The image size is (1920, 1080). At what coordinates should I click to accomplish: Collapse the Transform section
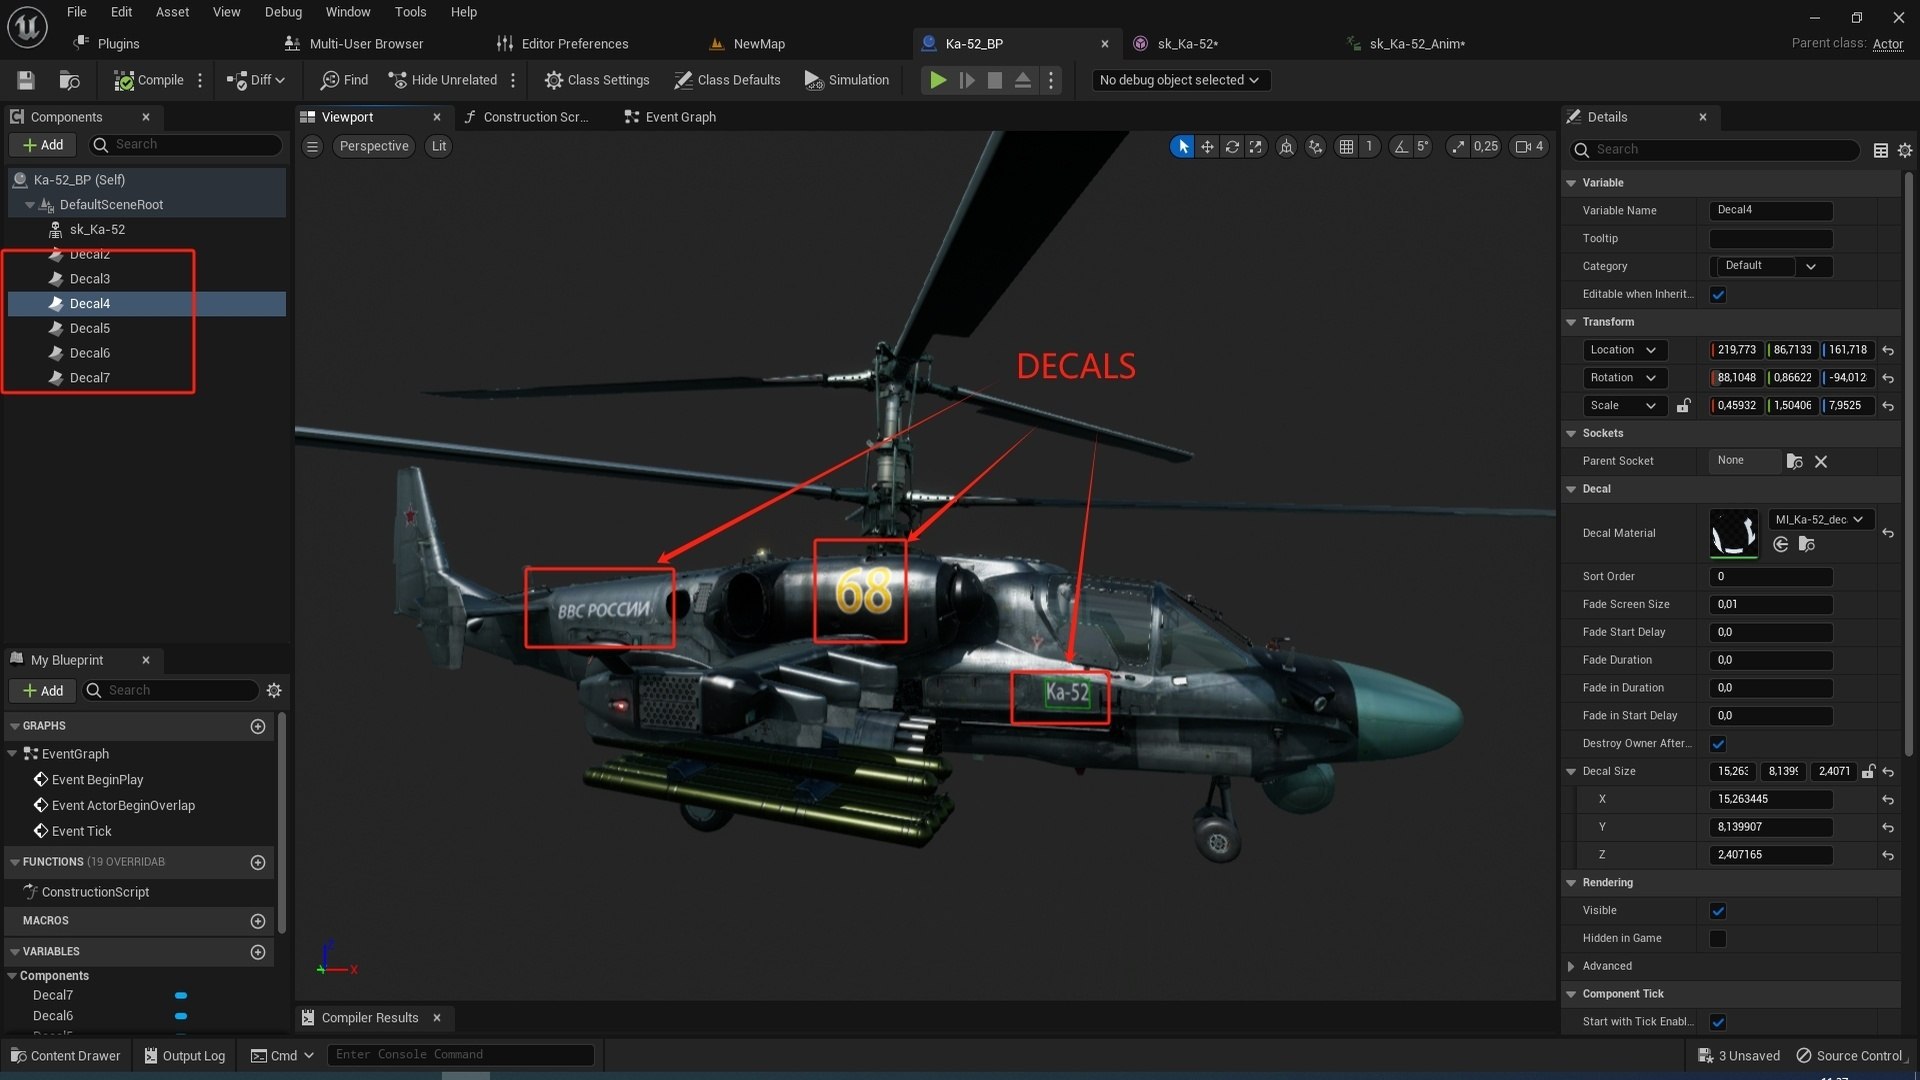tap(1572, 322)
